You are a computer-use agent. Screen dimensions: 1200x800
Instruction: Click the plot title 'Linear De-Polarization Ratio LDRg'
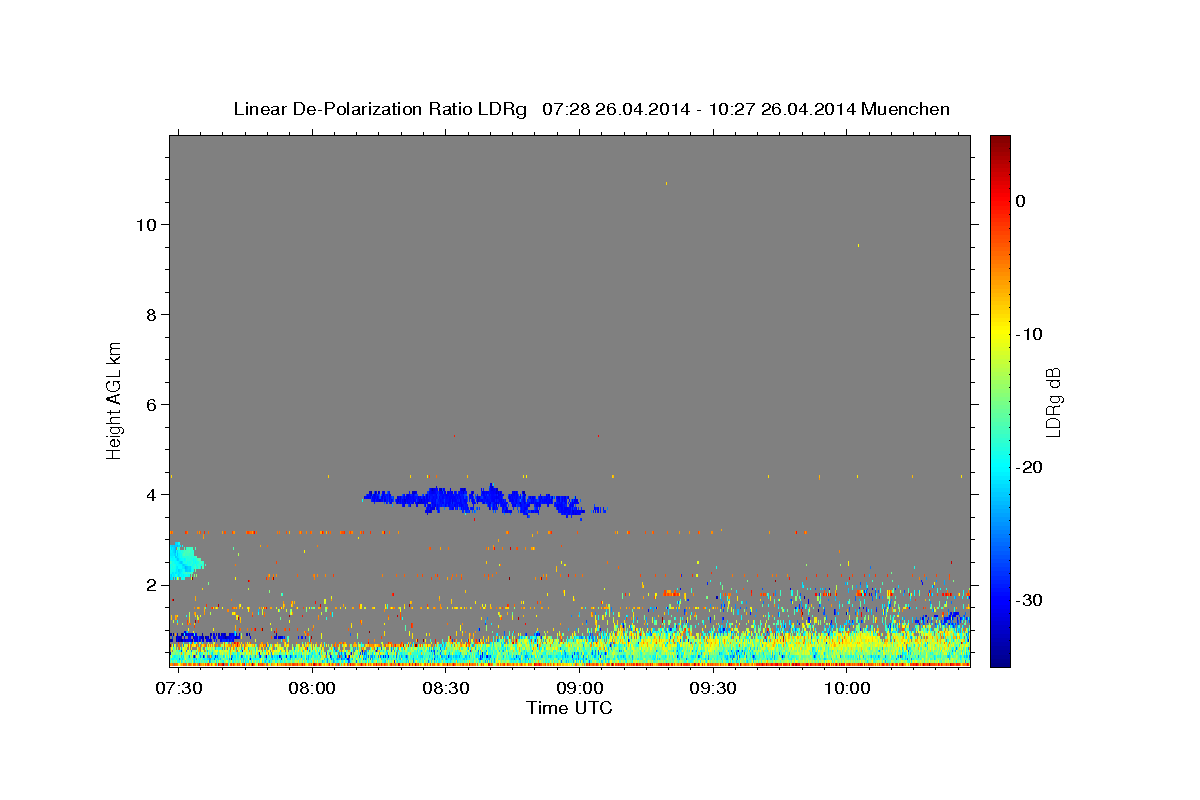coord(380,109)
